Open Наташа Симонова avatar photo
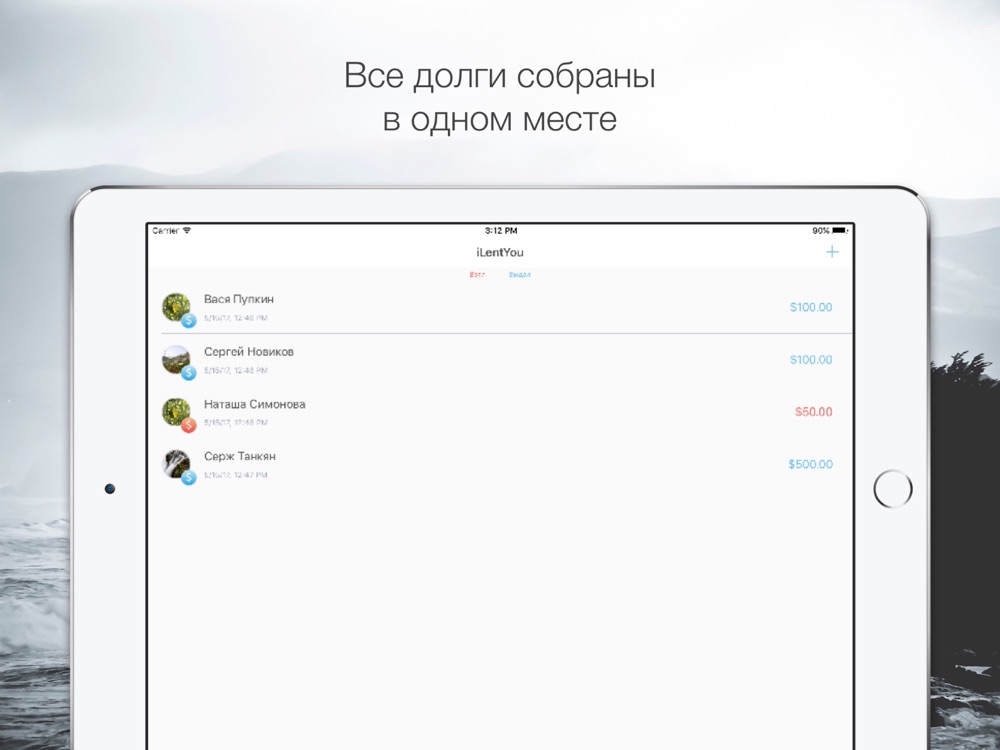Viewport: 1000px width, 750px height. (176, 412)
